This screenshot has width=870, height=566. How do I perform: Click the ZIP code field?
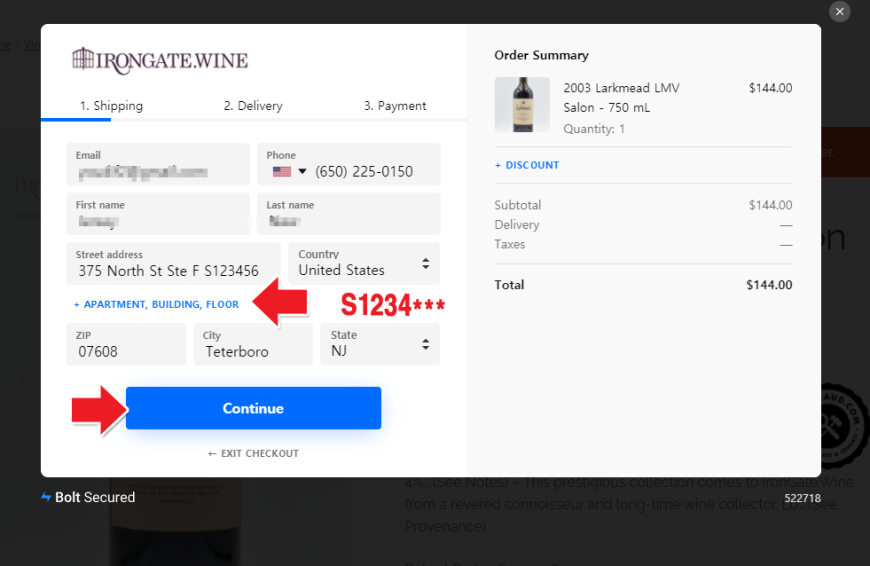pos(126,351)
